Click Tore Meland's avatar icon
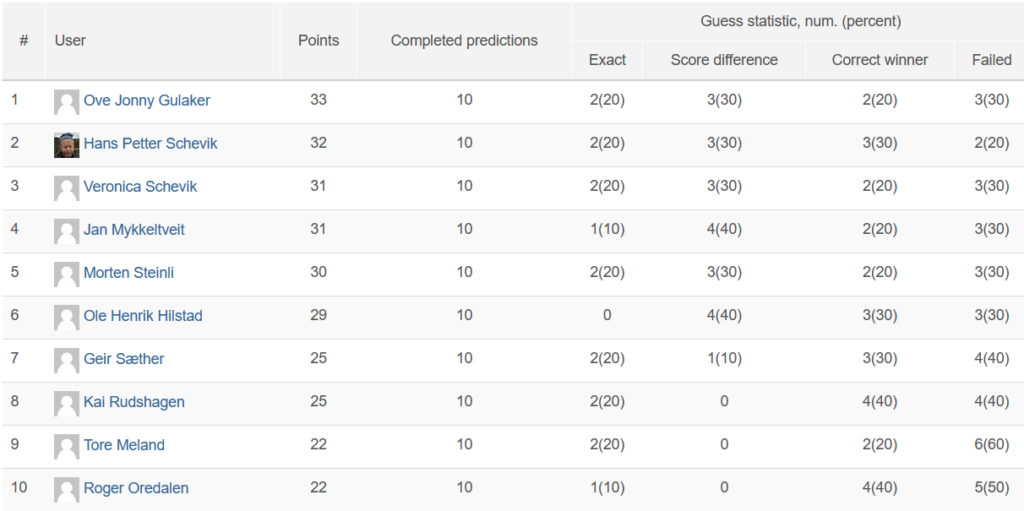The height and width of the screenshot is (511, 1024). [x=67, y=447]
